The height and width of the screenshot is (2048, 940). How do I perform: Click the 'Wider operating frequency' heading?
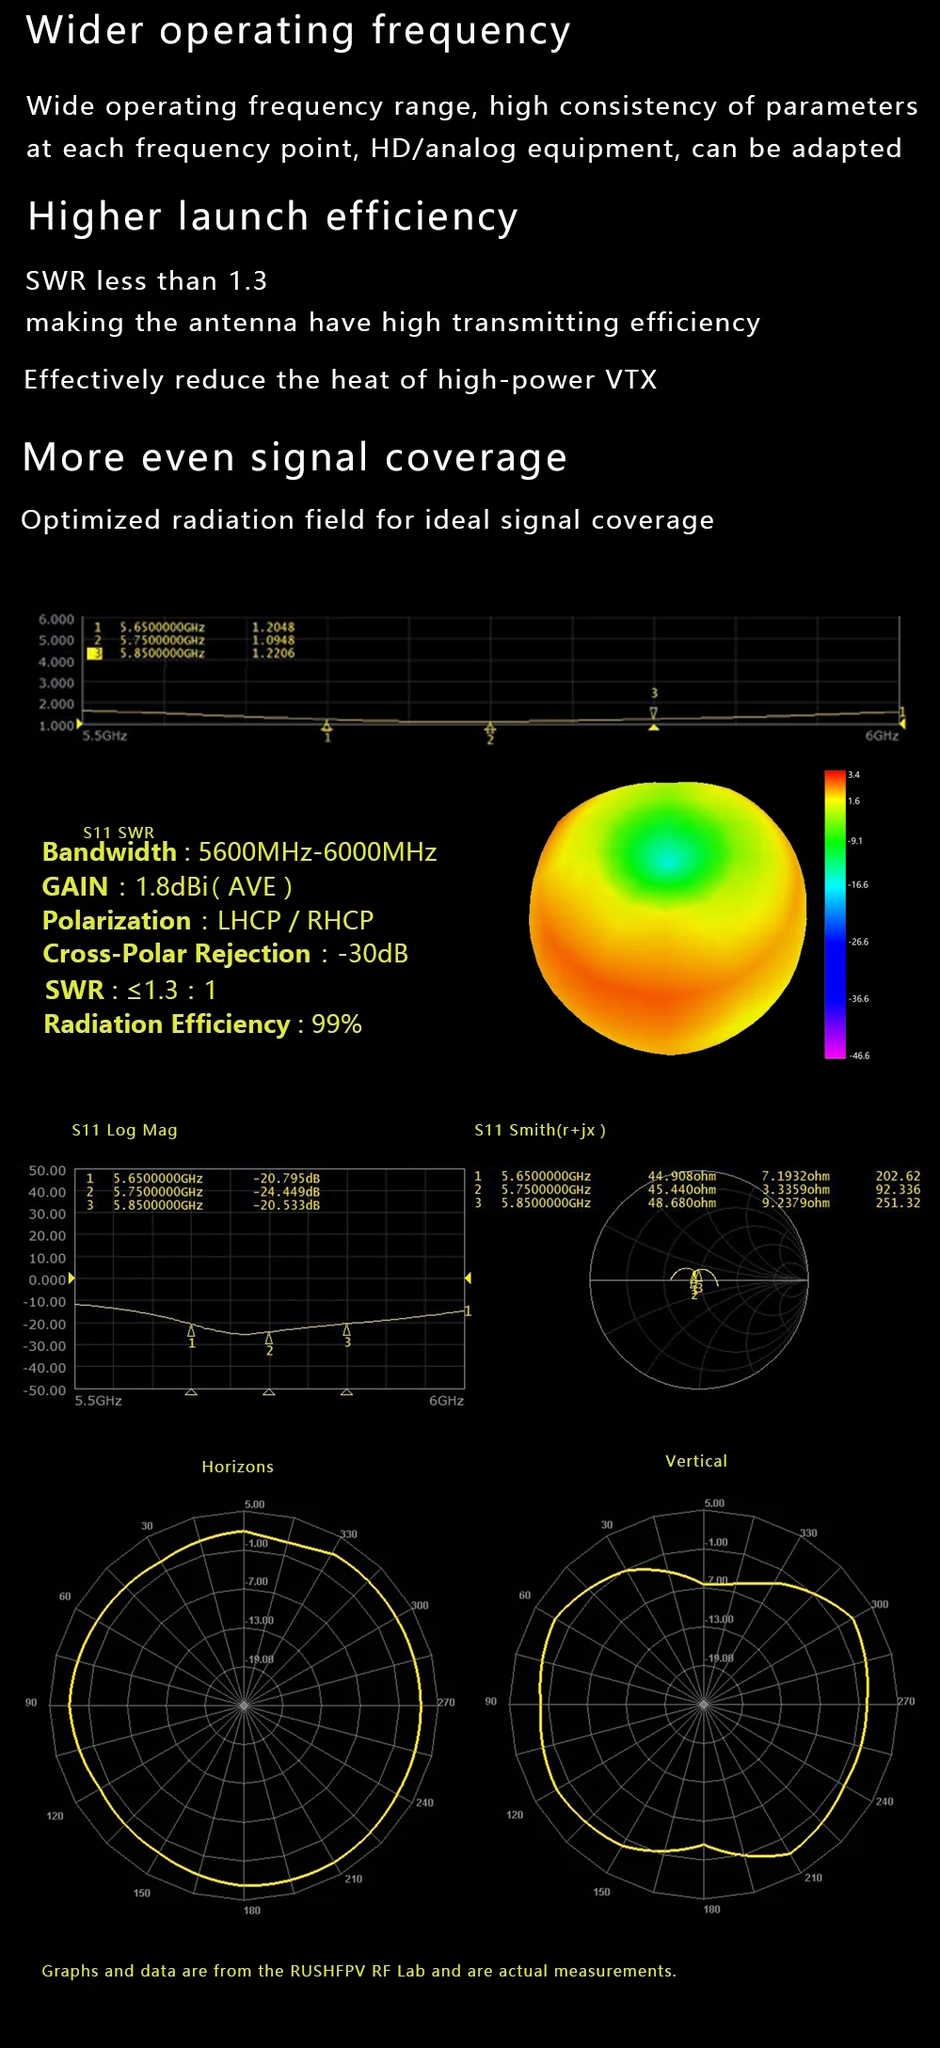click(x=298, y=31)
